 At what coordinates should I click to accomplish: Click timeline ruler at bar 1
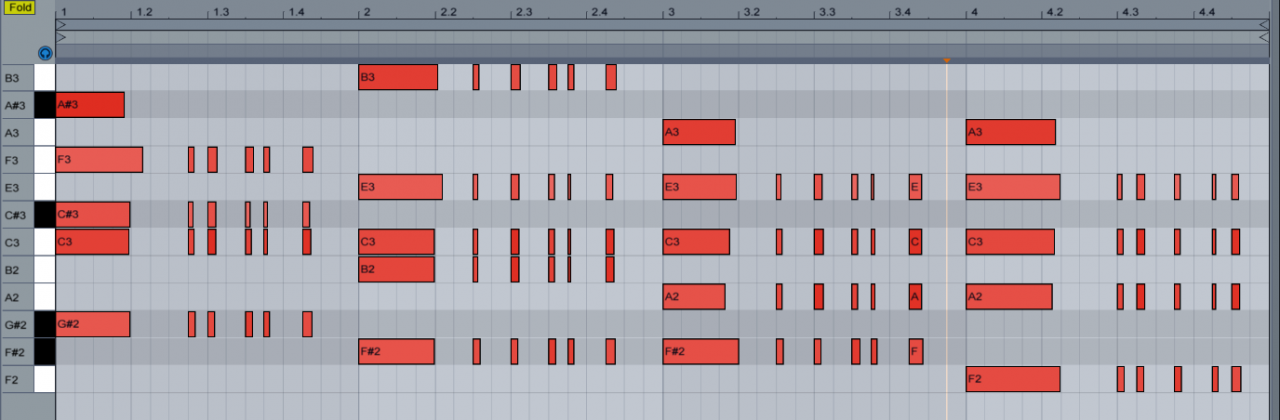[x=62, y=13]
